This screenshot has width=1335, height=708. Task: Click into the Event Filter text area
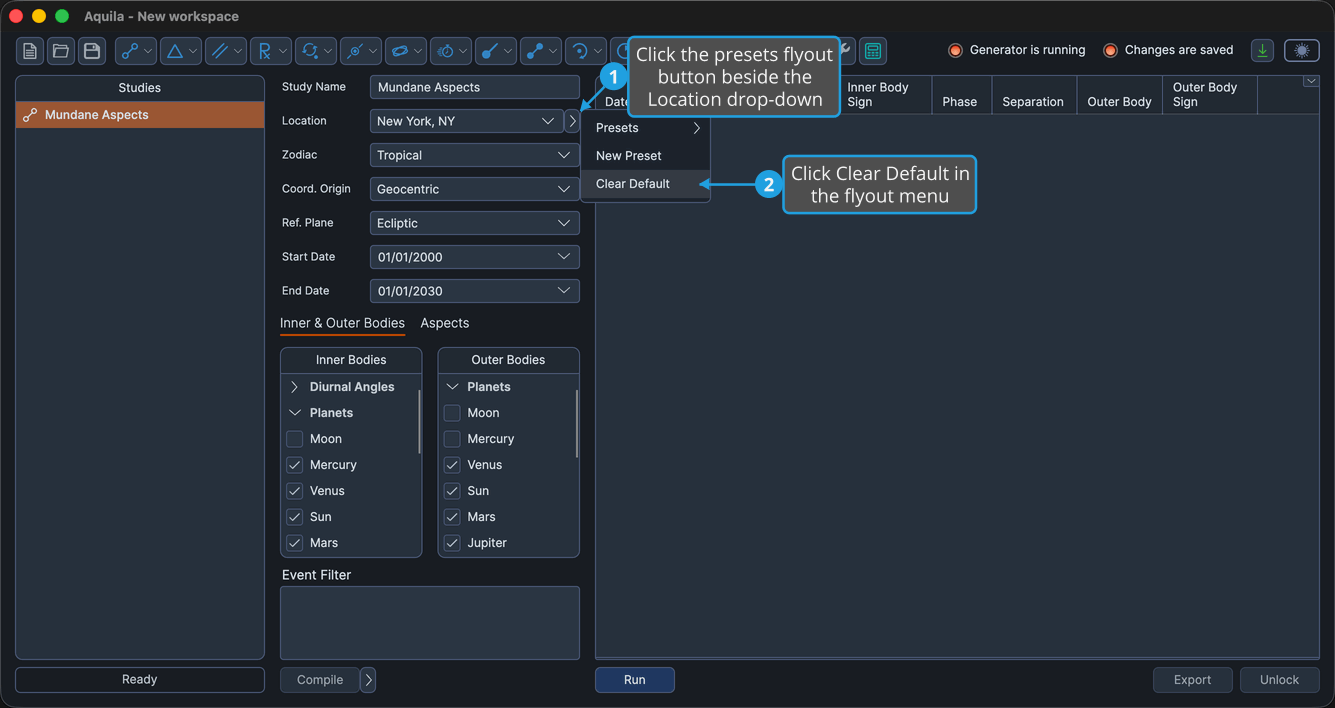click(430, 623)
